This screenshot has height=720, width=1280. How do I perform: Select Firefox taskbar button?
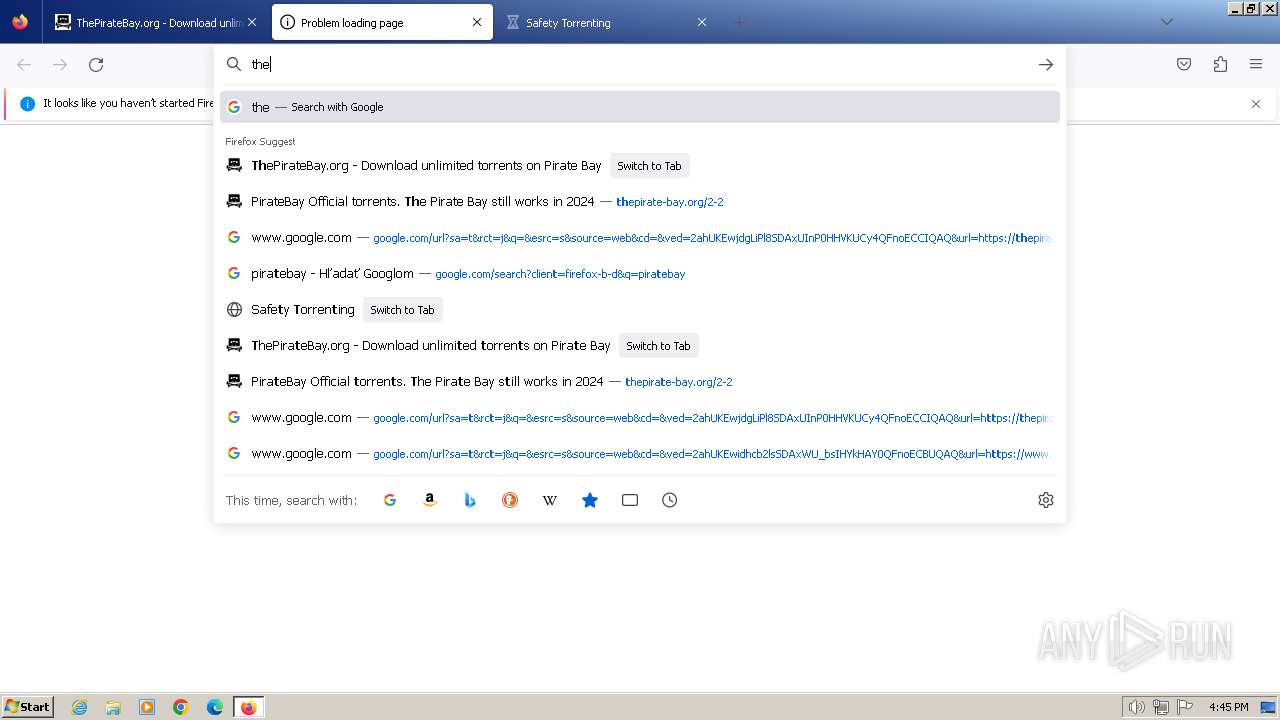248,707
